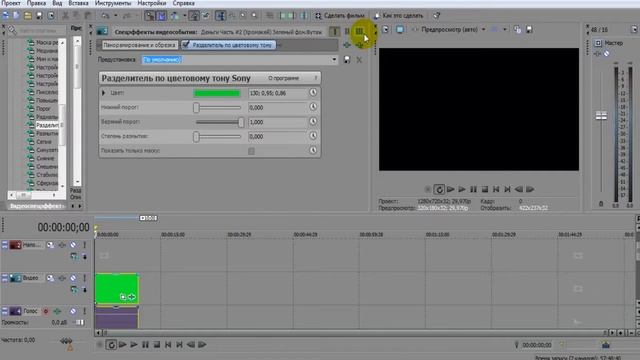Open the Предпросмотр (авто) quality dropdown
The width and height of the screenshot is (640, 360).
pos(484,29)
